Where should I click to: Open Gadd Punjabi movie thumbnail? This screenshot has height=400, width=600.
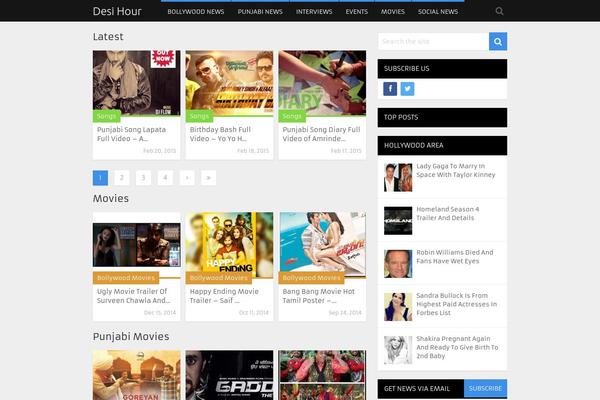(229, 375)
